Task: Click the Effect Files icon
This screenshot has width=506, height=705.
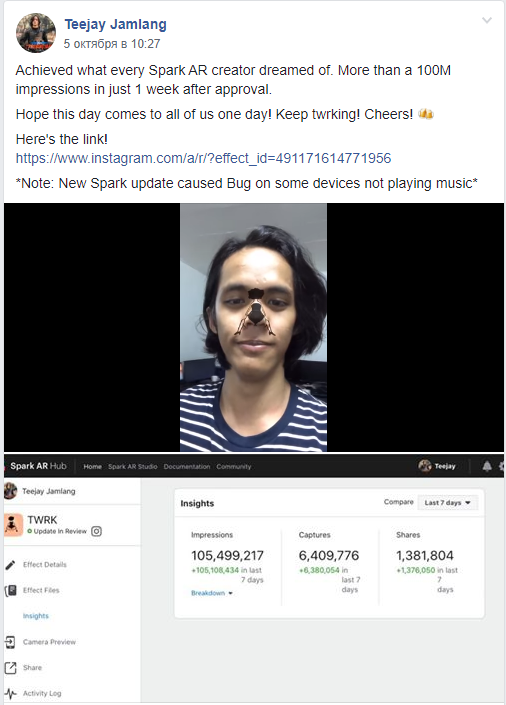Action: tap(11, 590)
